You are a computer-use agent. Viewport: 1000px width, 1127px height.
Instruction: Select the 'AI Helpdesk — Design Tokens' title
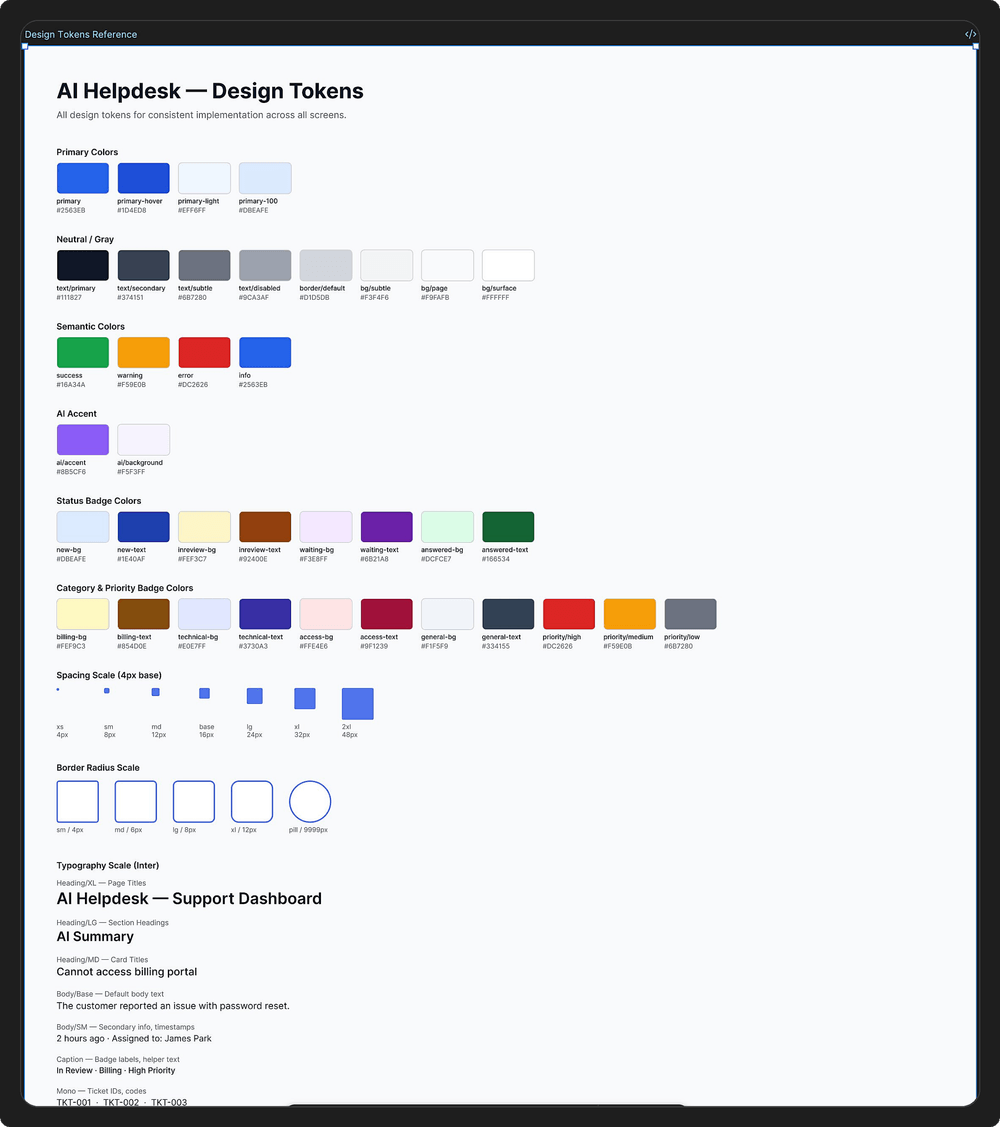pos(210,91)
